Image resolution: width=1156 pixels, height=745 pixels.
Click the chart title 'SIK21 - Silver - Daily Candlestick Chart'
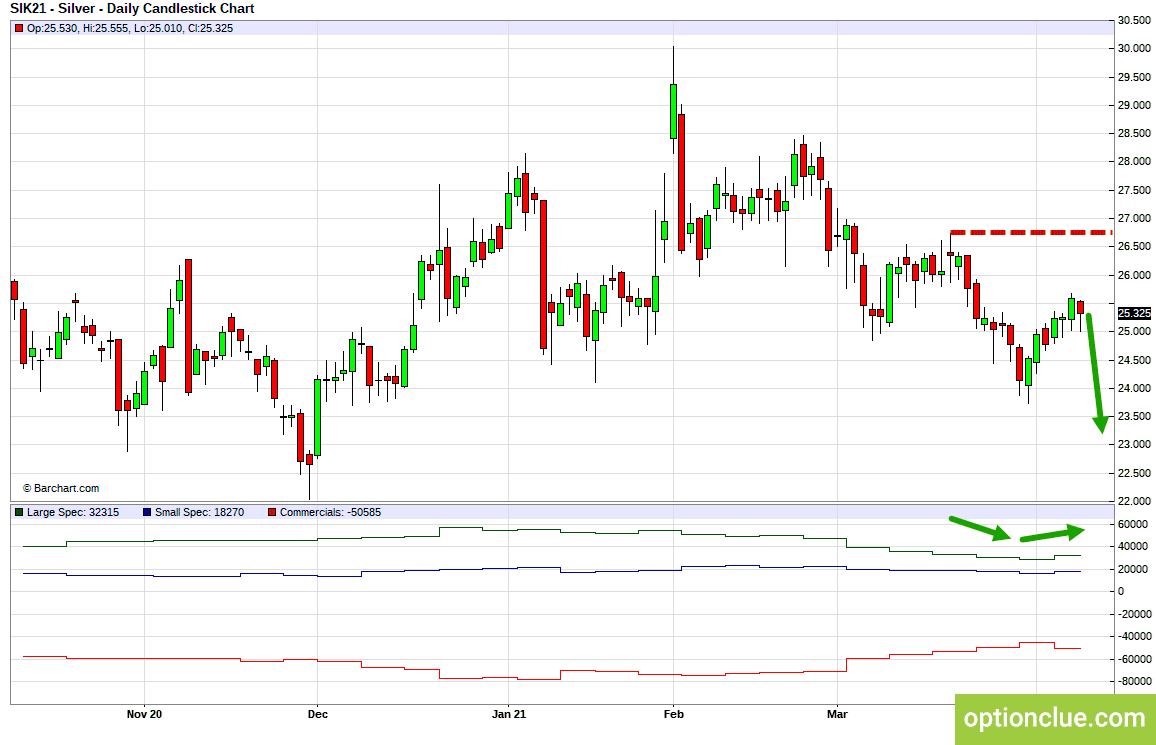[132, 9]
